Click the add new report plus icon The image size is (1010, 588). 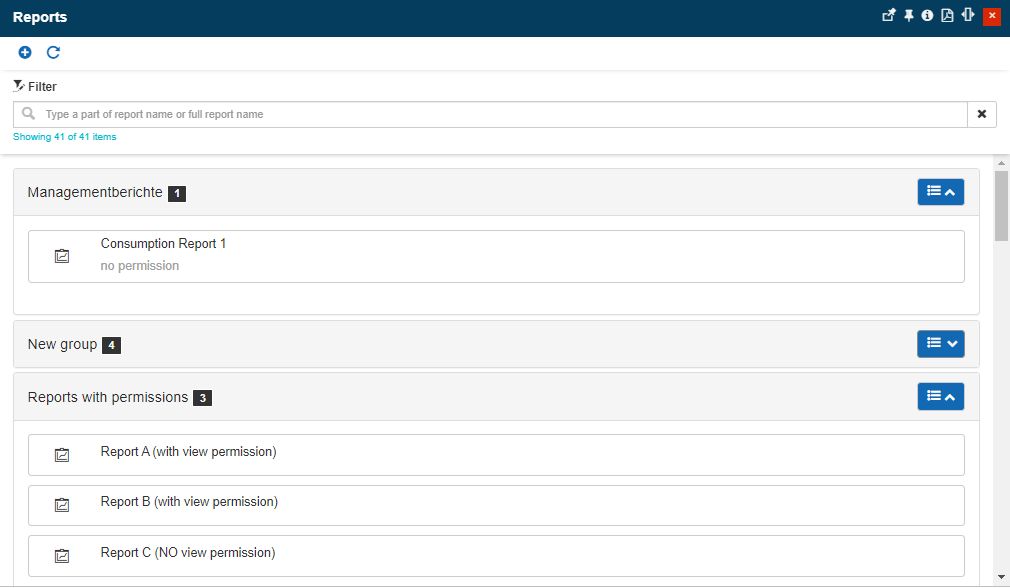25,52
